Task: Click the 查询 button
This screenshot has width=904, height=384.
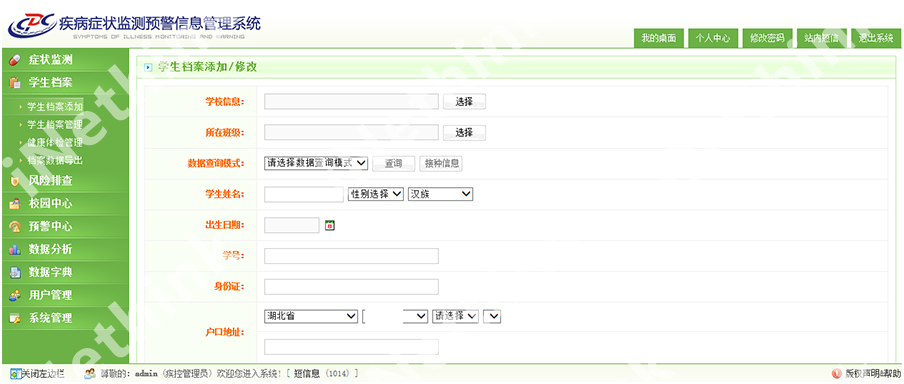Action: [394, 164]
